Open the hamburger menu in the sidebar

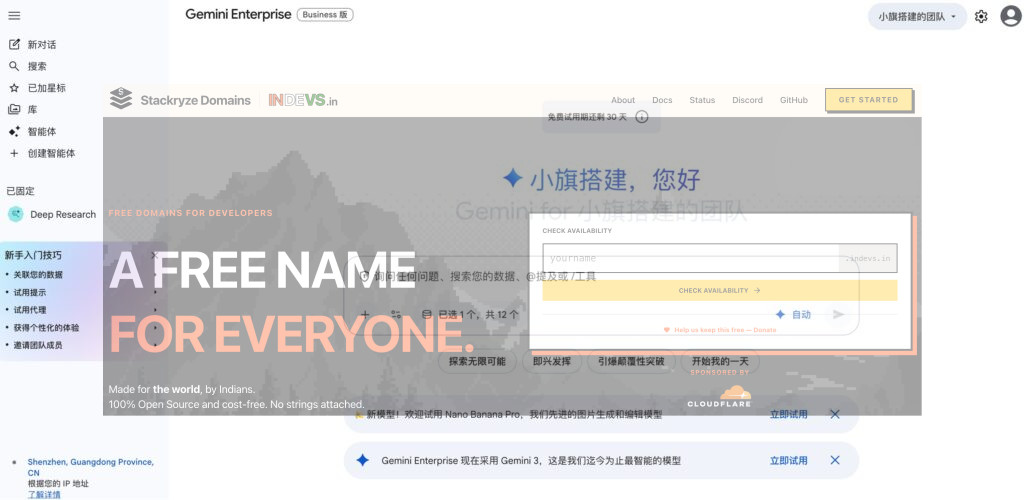tap(14, 16)
